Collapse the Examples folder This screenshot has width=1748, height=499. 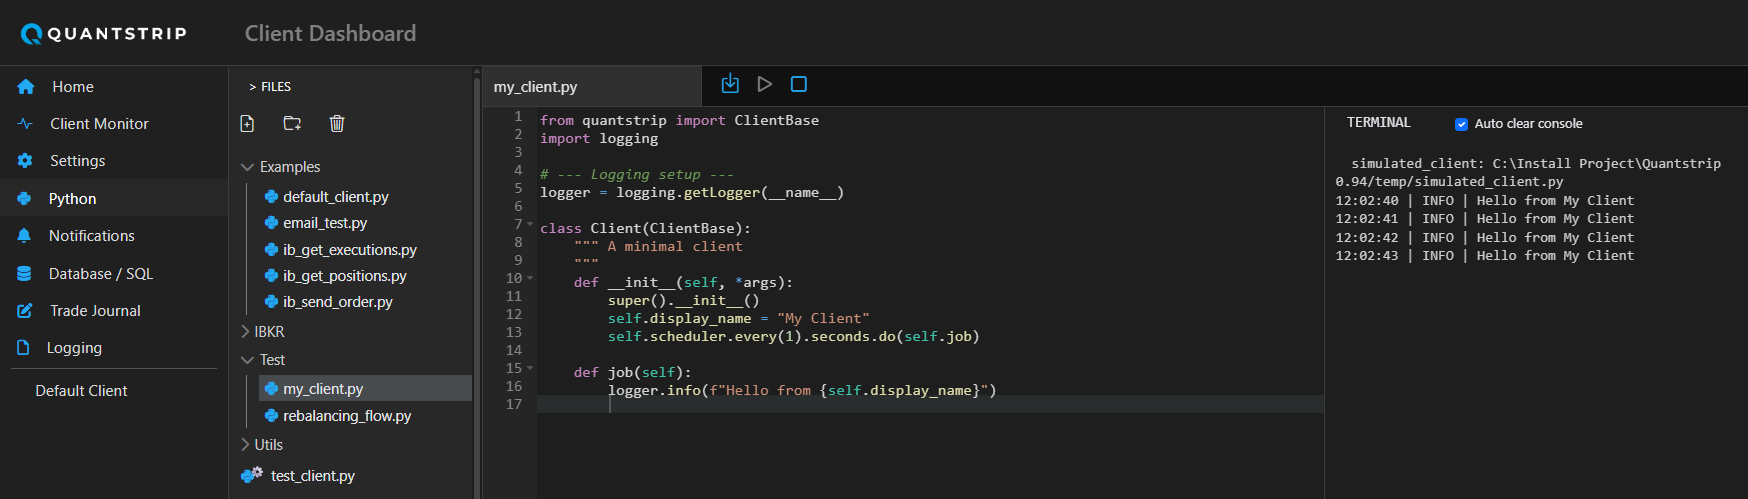point(247,167)
